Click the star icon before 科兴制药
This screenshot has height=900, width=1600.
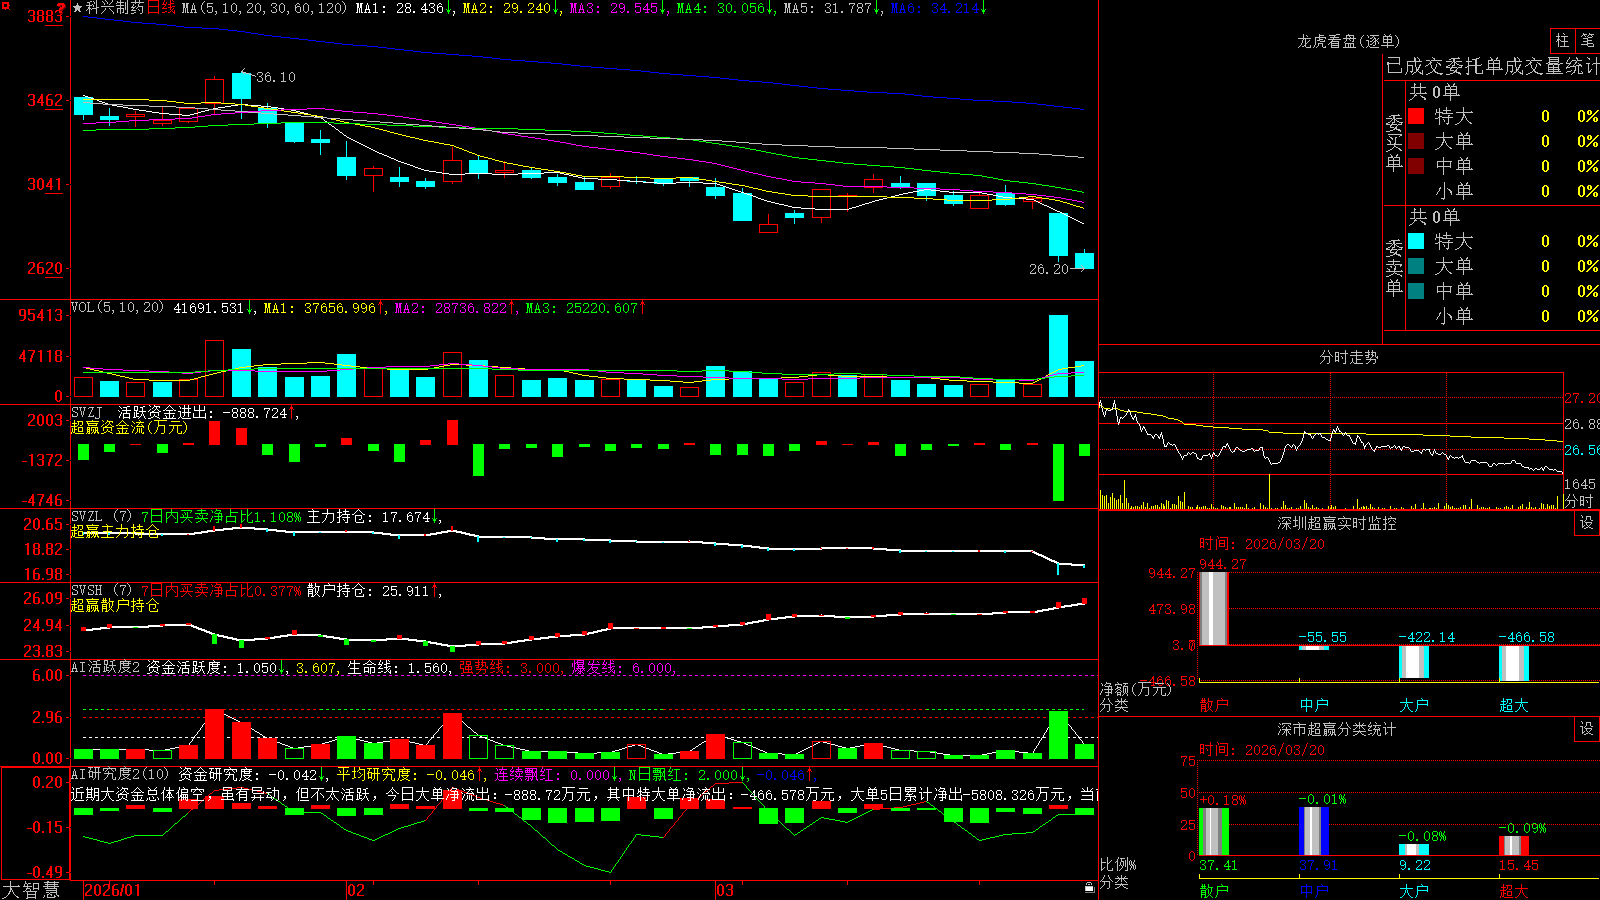click(78, 8)
